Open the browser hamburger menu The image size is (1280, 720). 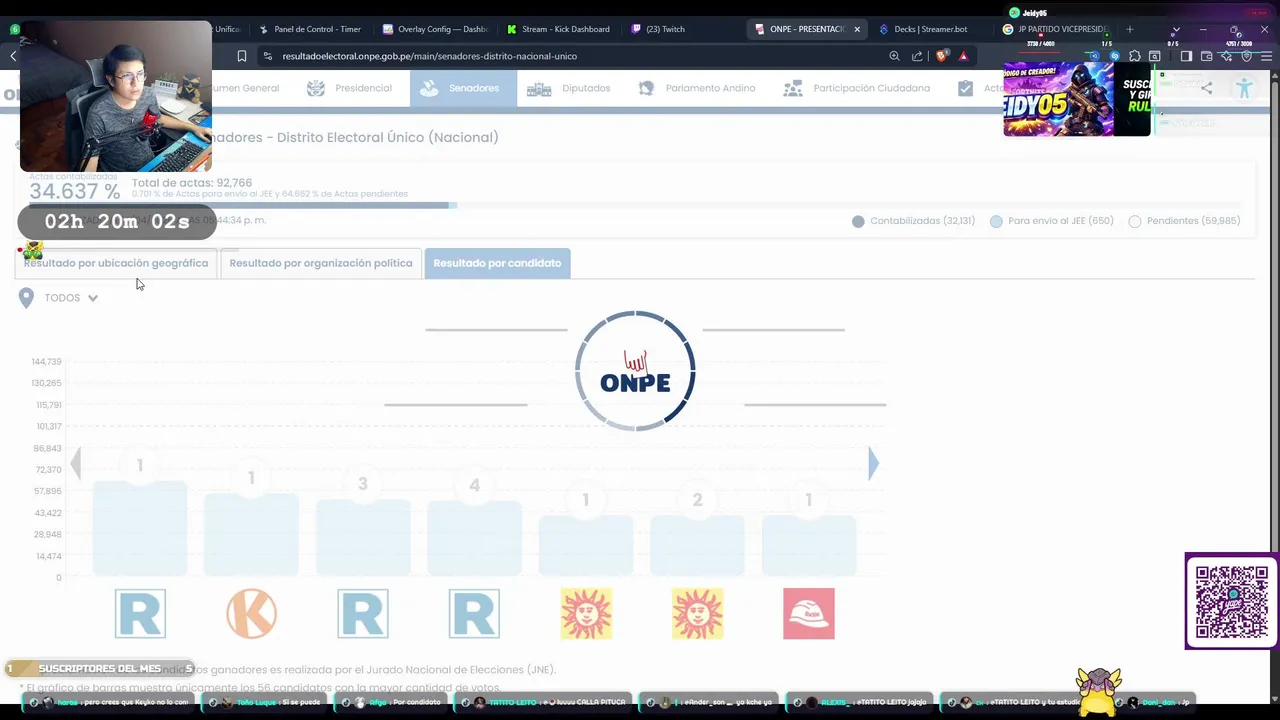coord(1265,56)
